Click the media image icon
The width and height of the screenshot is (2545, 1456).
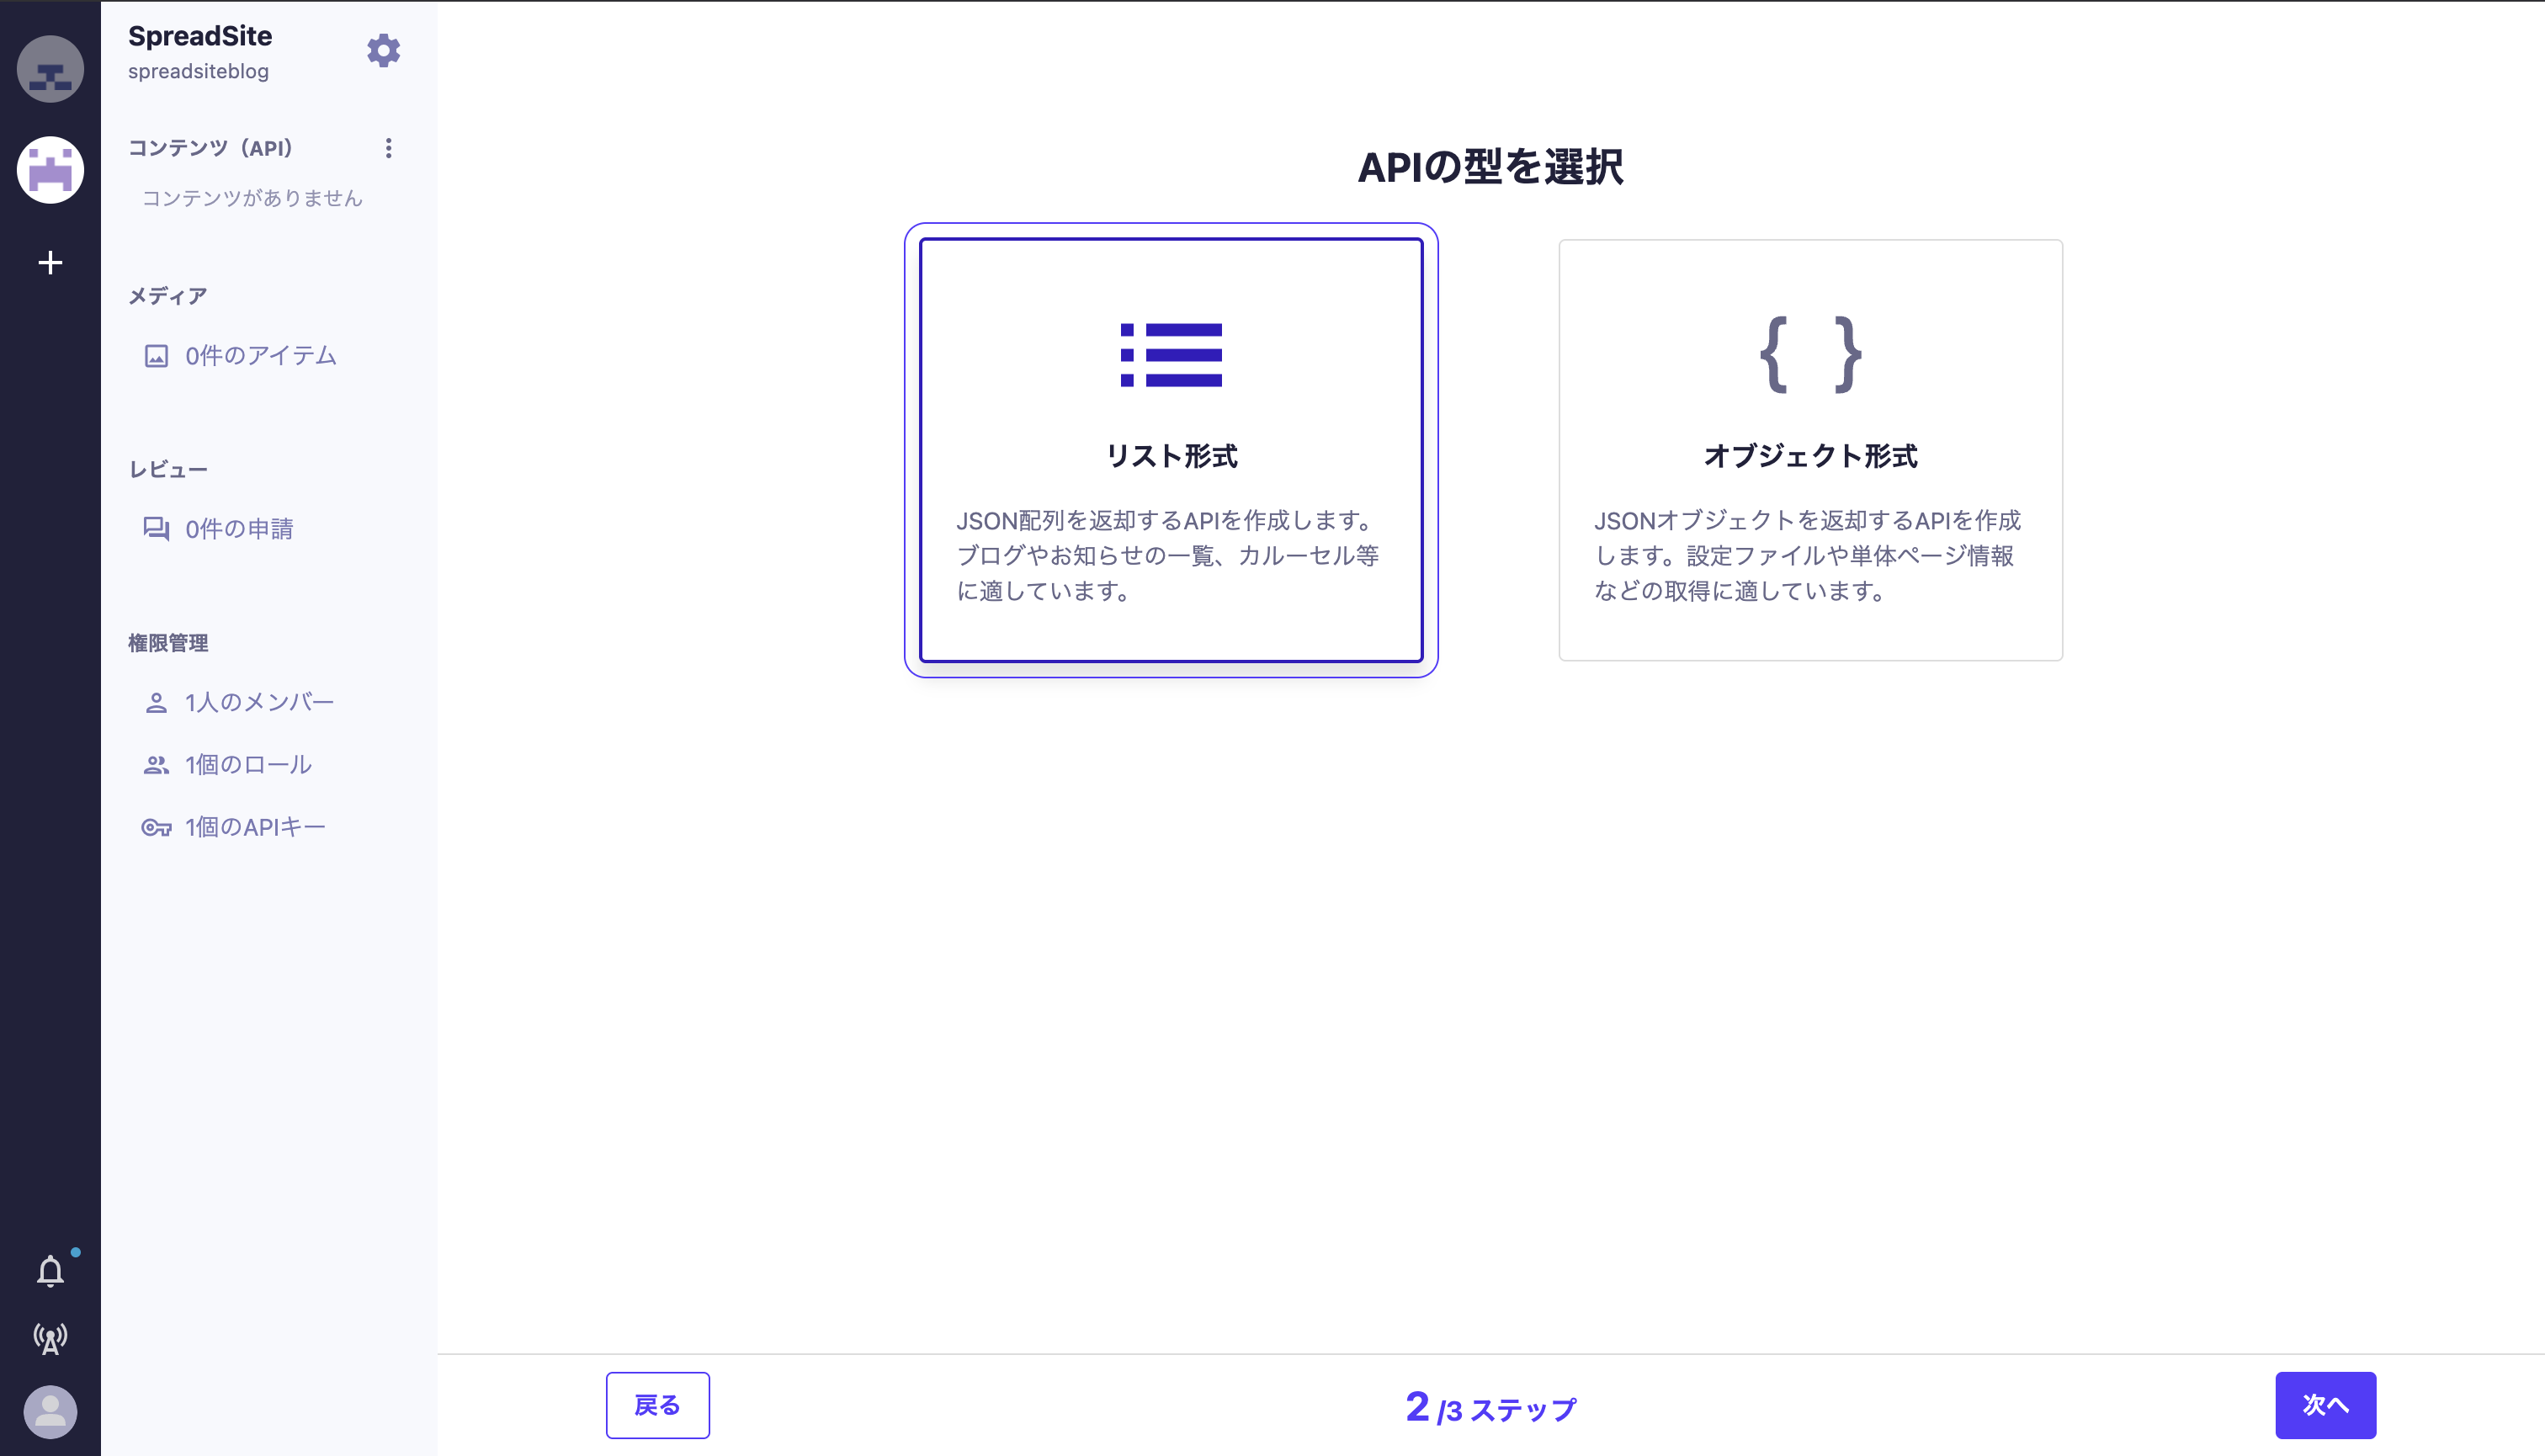tap(156, 356)
